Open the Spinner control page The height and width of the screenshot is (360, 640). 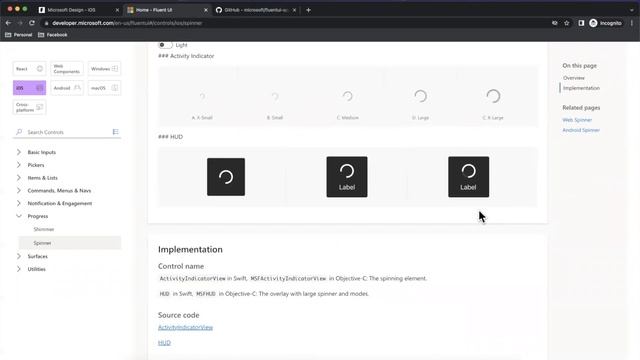point(70,243)
